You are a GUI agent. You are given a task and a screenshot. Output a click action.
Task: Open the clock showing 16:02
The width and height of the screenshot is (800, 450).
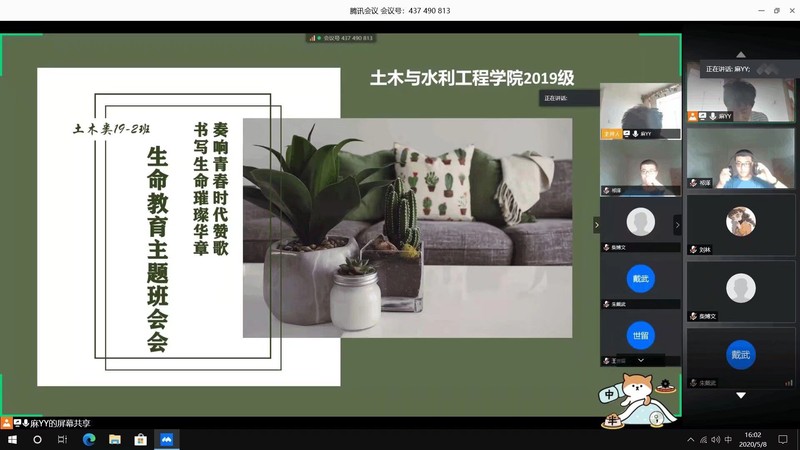[x=753, y=439]
